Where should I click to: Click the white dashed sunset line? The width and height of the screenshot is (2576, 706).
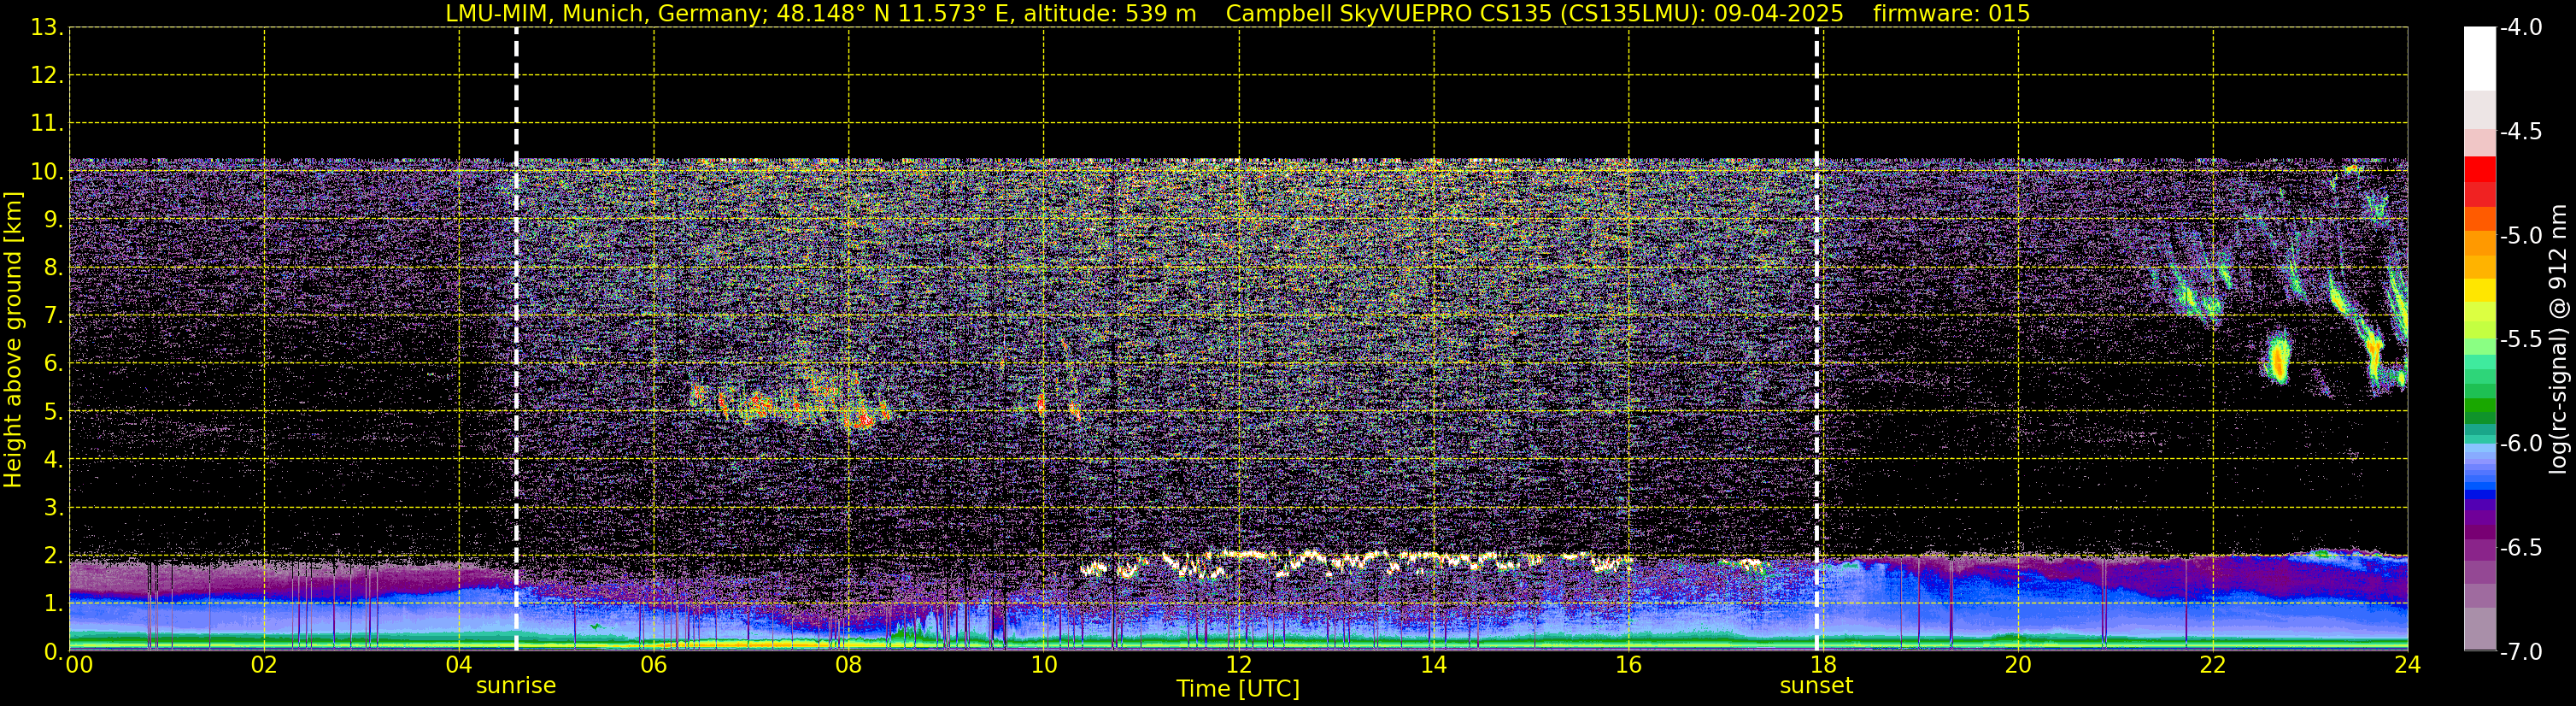(1817, 340)
